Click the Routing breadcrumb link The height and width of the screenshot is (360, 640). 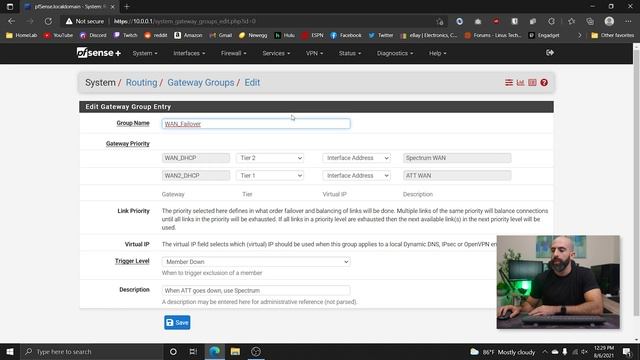[x=141, y=82]
